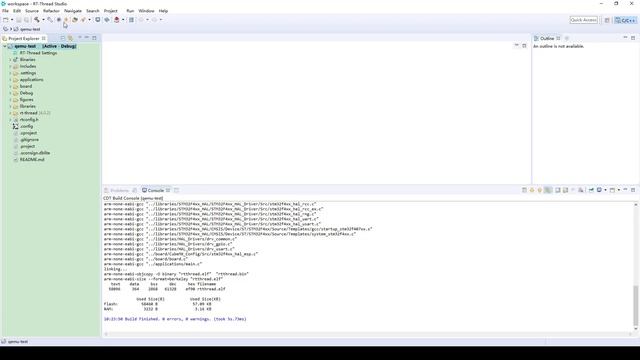The image size is (640, 360).
Task: Expand the libraries folder
Action: (10, 106)
